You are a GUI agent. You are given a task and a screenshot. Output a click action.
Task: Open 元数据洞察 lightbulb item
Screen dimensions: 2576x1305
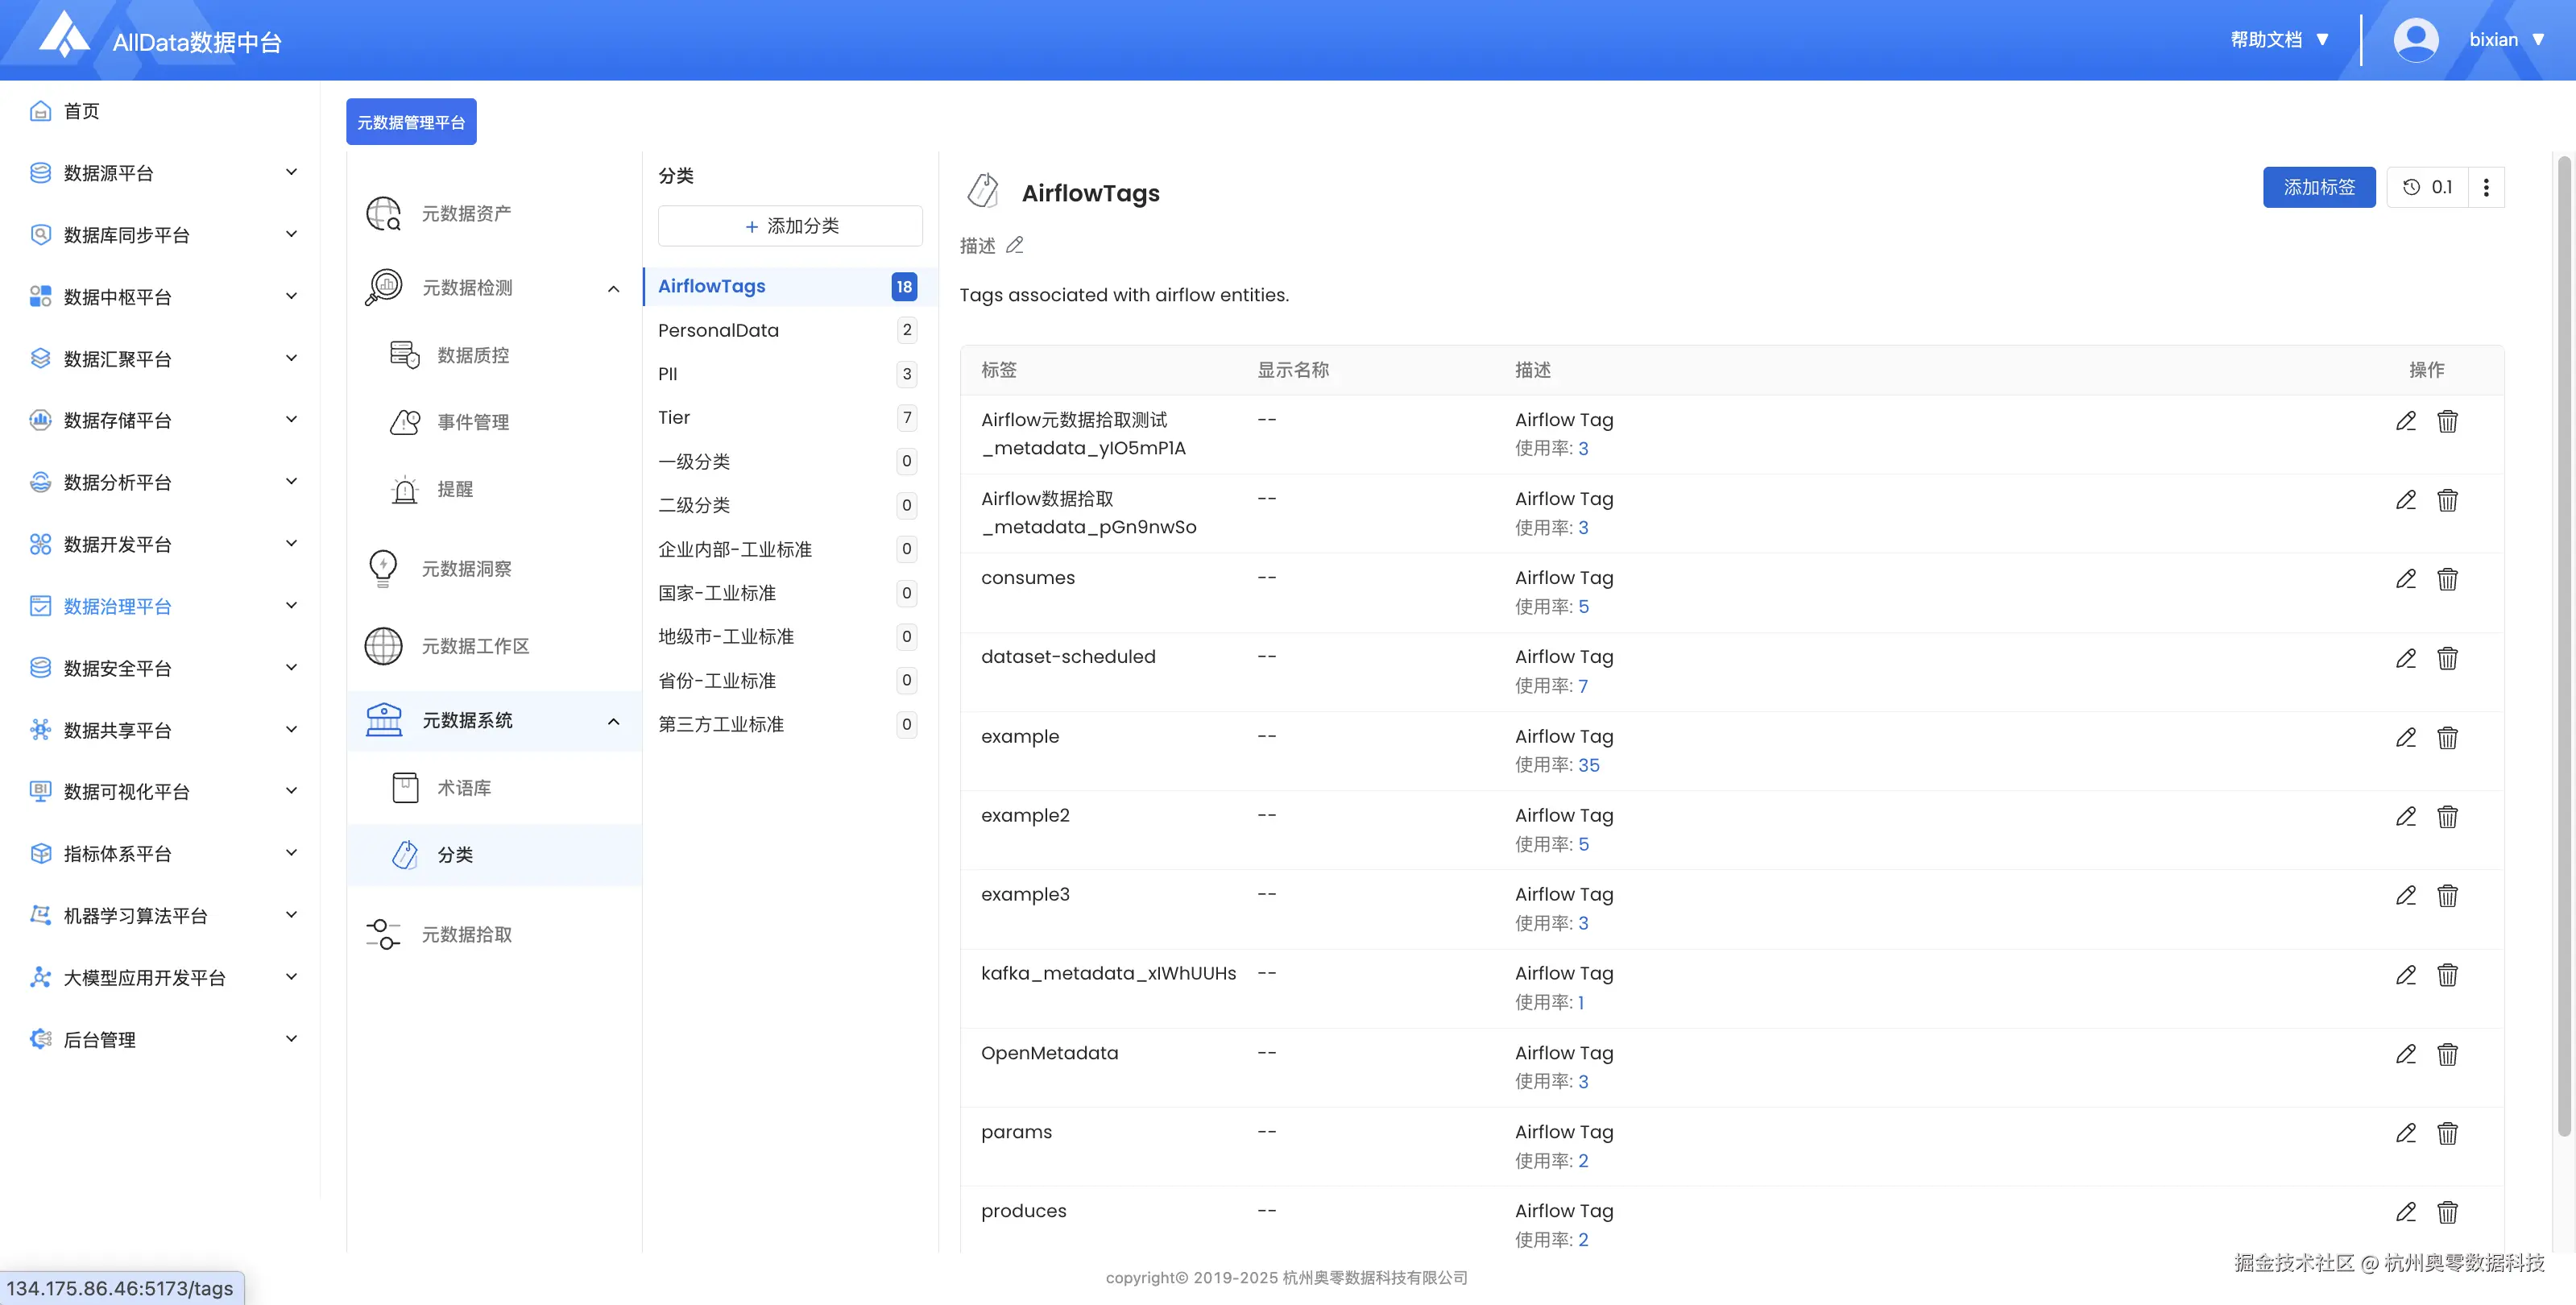pos(466,568)
